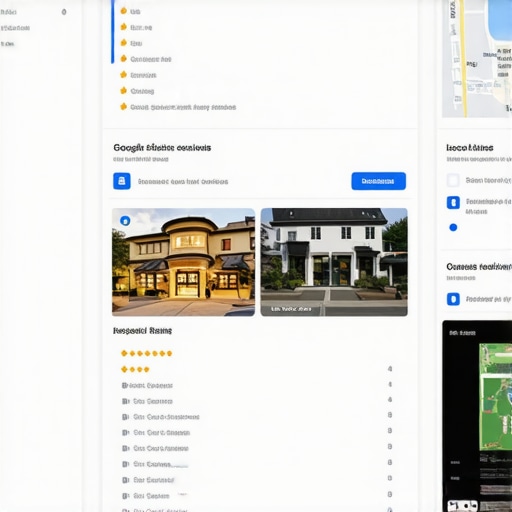Click the blue square icon in the Google section row
The height and width of the screenshot is (512, 512).
[122, 181]
